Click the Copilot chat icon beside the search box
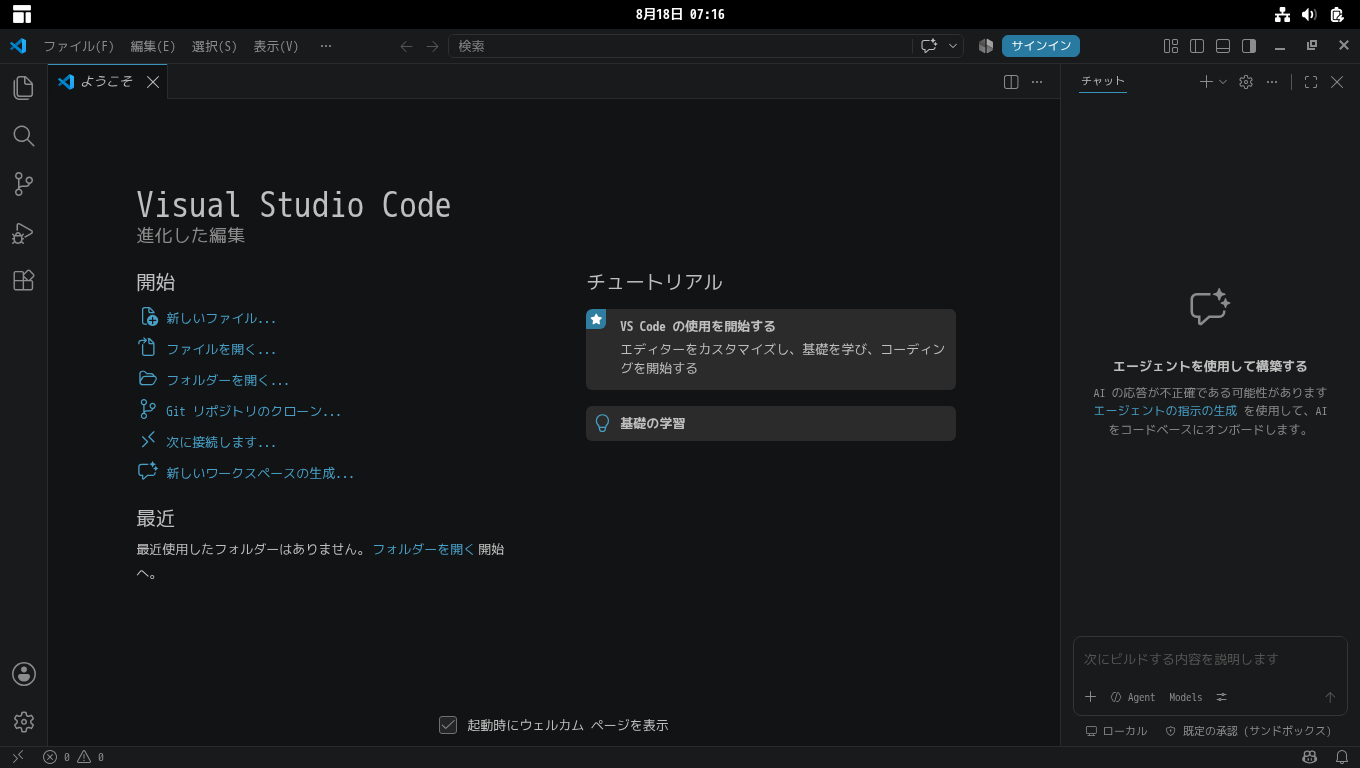This screenshot has height=768, width=1360. pos(929,46)
